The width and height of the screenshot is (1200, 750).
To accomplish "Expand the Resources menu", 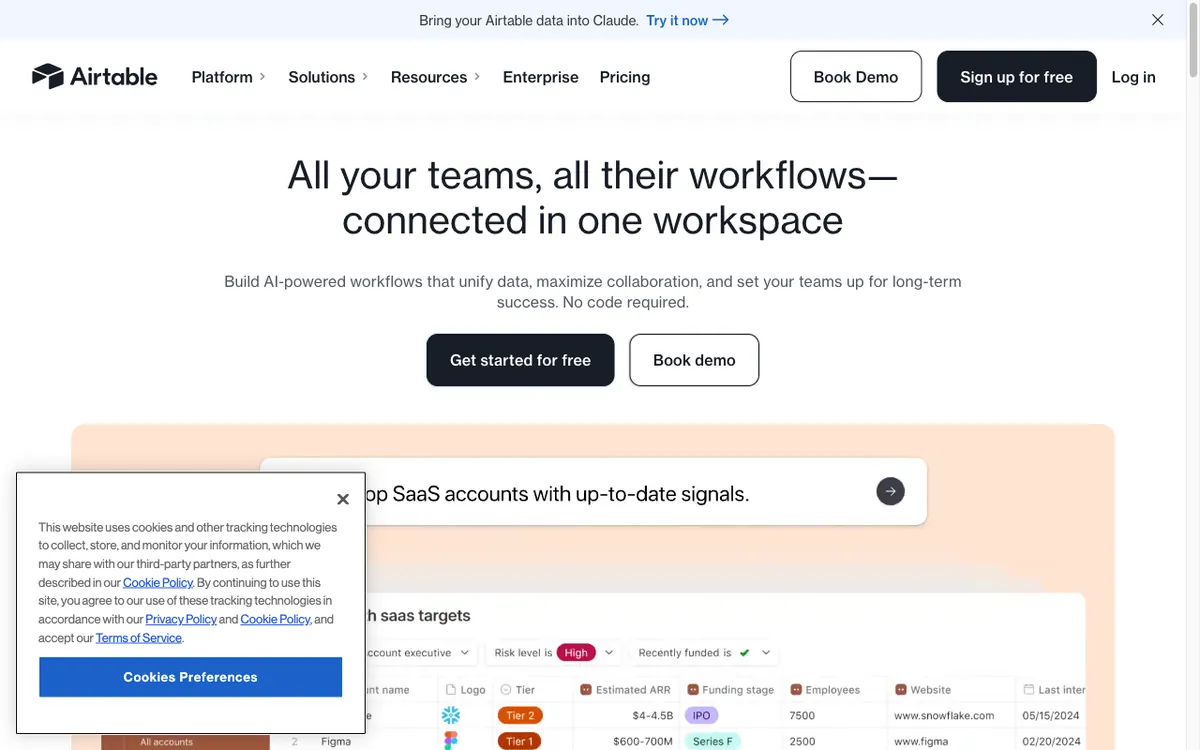I will (x=435, y=77).
